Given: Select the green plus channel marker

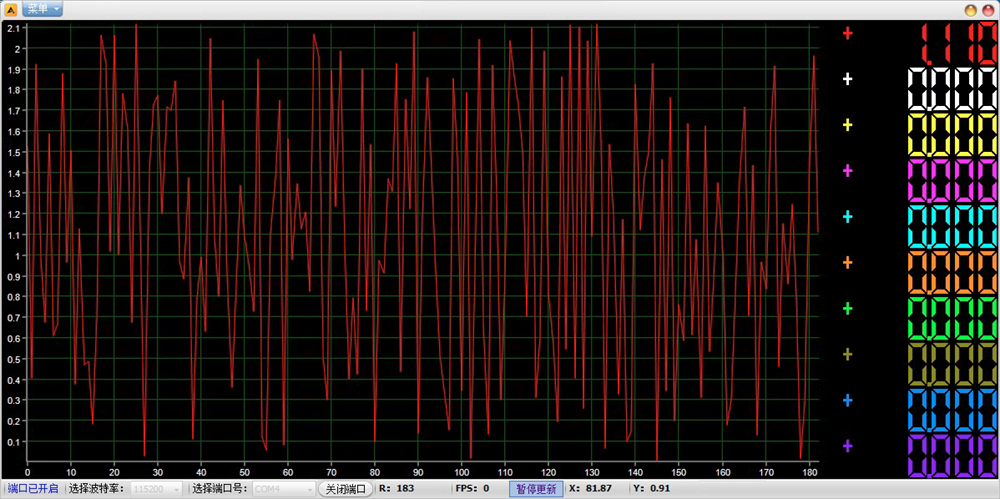Looking at the screenshot, I should pyautogui.click(x=848, y=309).
